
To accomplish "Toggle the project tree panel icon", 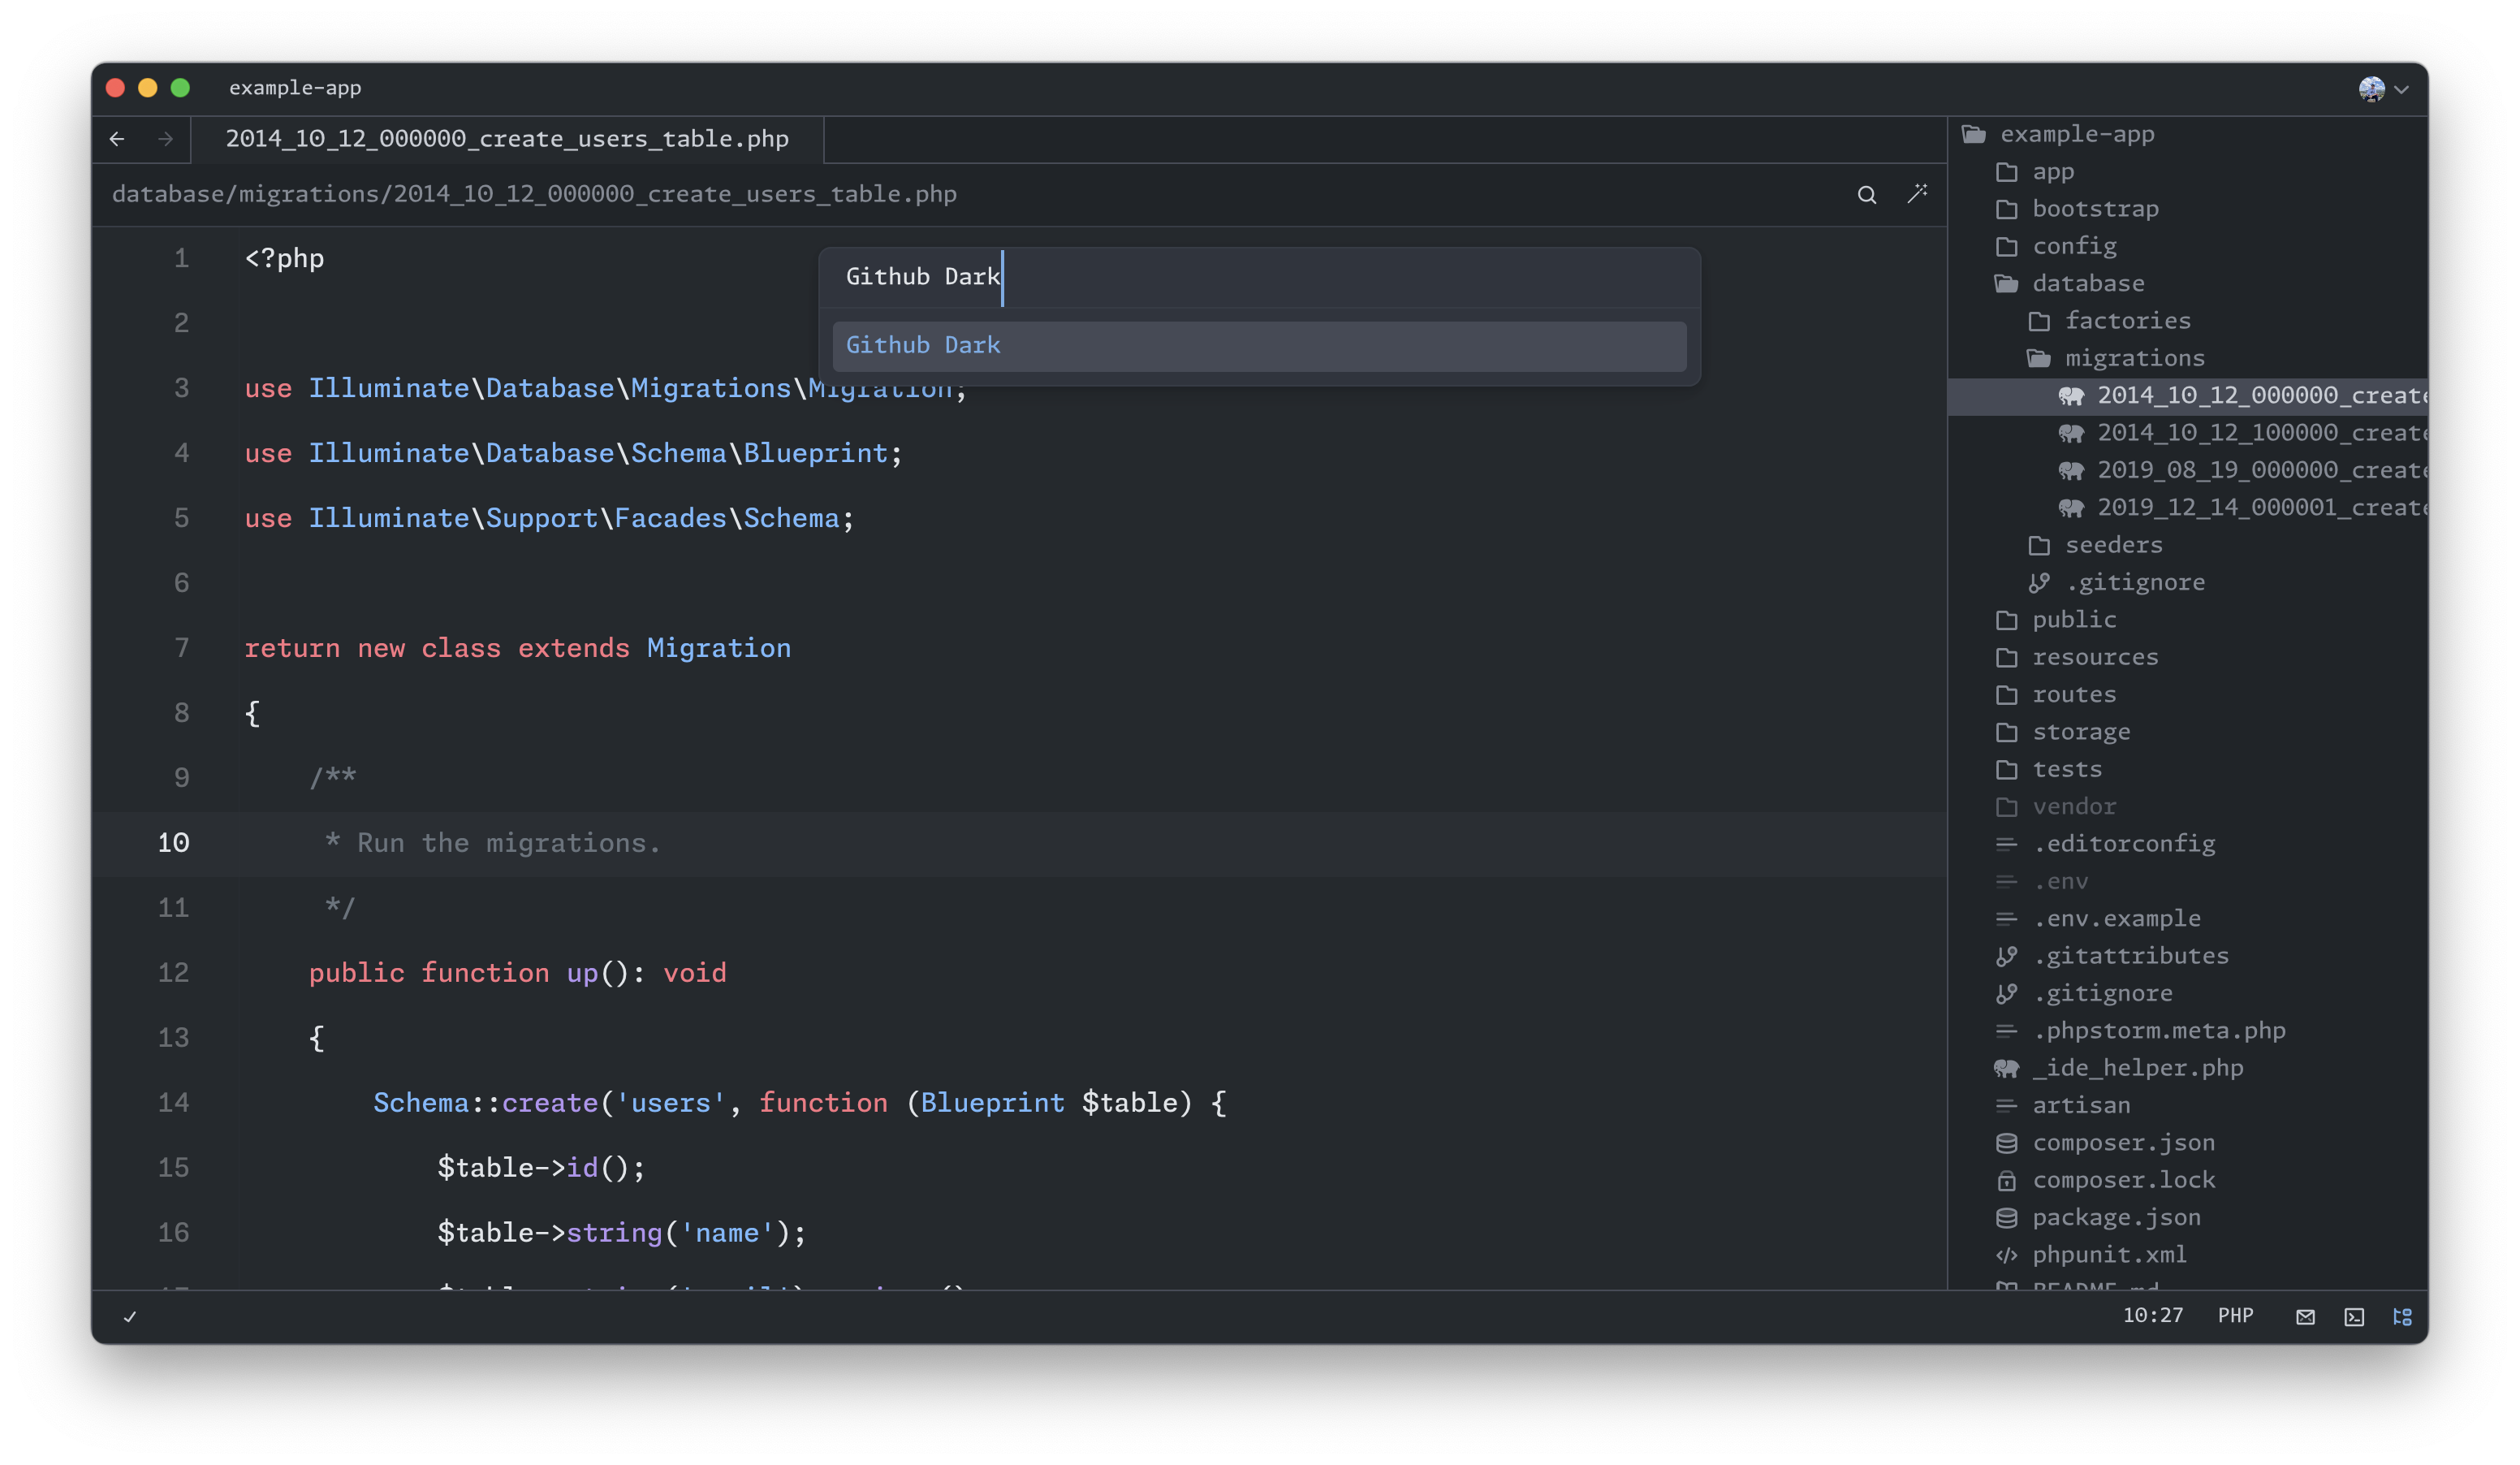I will pos(2402,1317).
